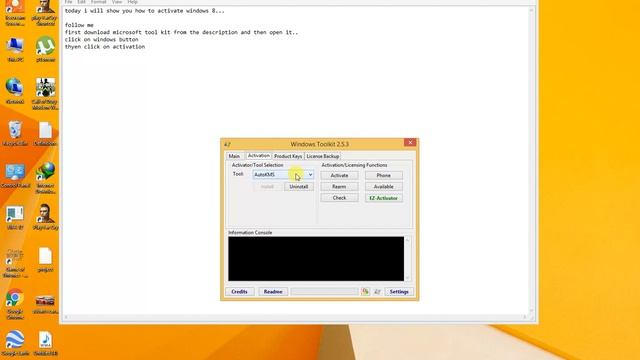The height and width of the screenshot is (360, 640).
Task: Select the Call of Duty desktop shortcut
Action: coord(45,94)
